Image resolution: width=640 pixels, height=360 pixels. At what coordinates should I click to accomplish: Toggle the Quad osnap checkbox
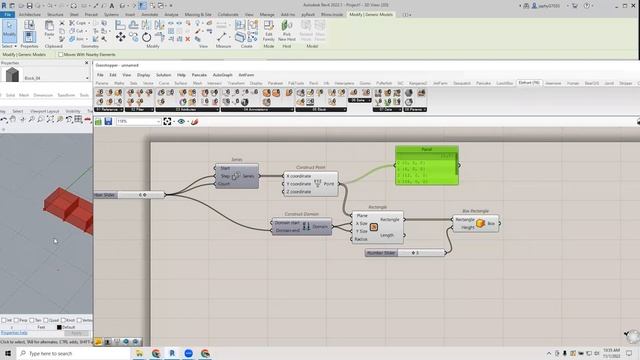coord(46,320)
